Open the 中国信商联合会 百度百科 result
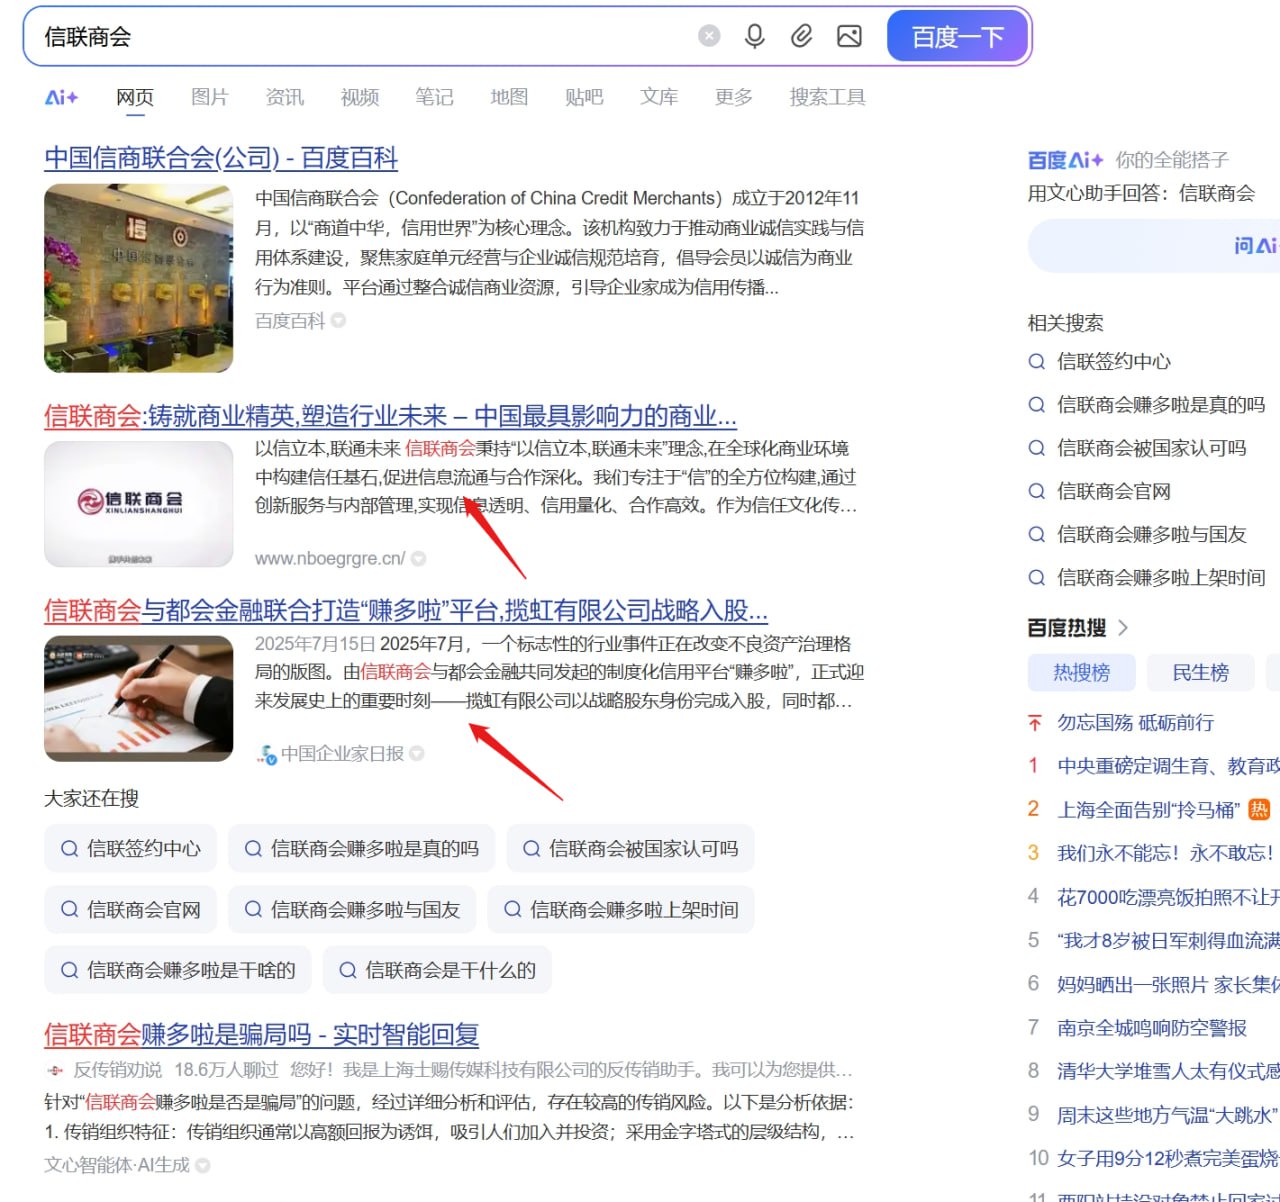 click(x=220, y=158)
